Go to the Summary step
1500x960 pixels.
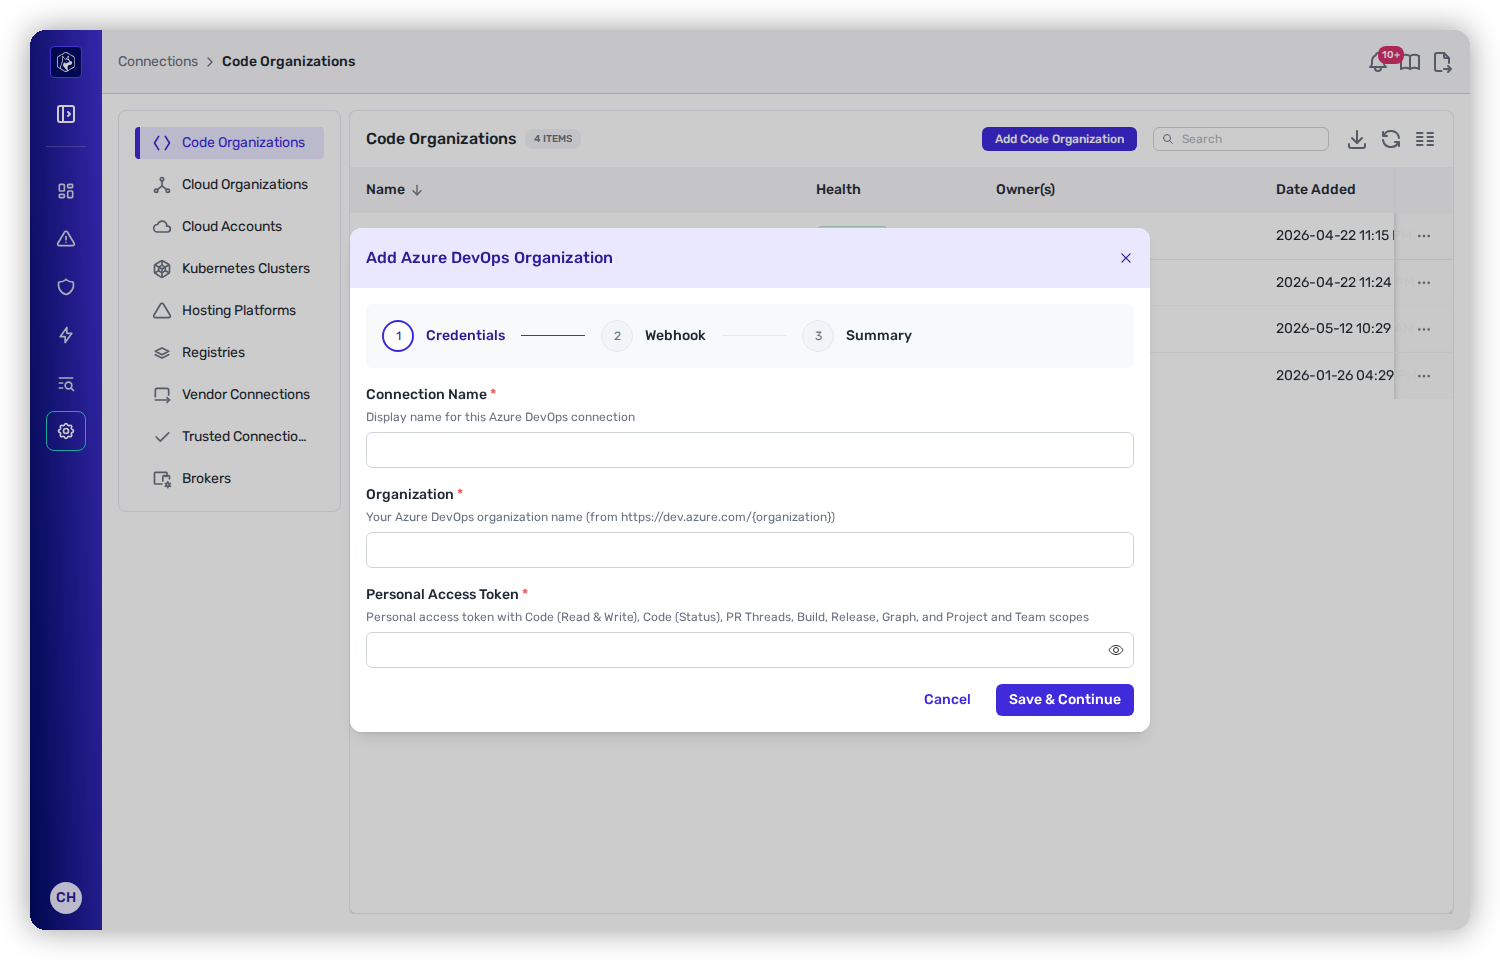pos(857,336)
